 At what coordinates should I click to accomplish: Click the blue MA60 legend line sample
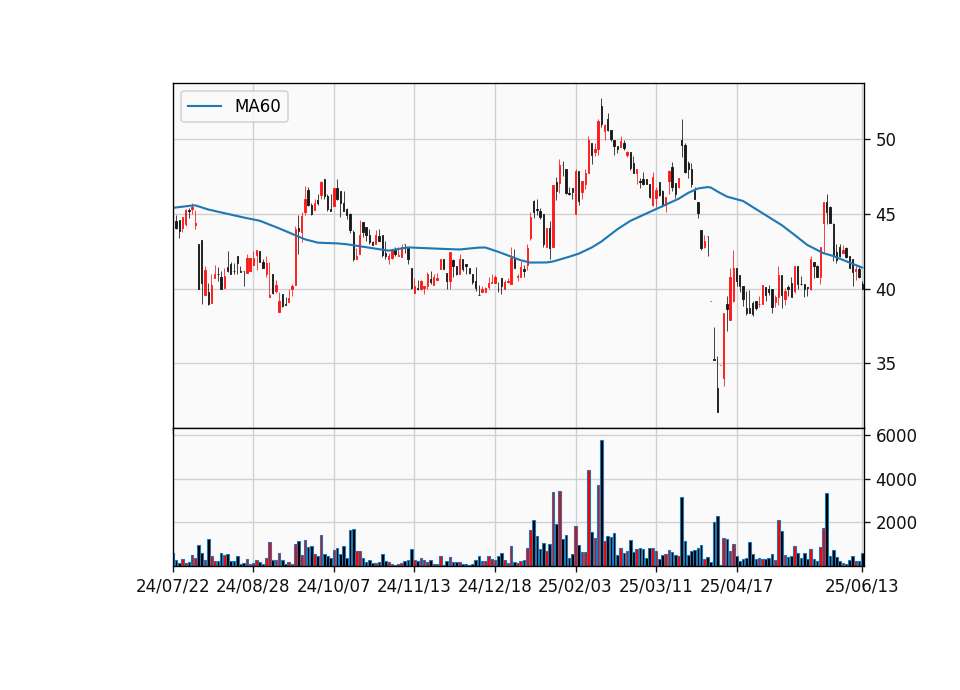[204, 106]
